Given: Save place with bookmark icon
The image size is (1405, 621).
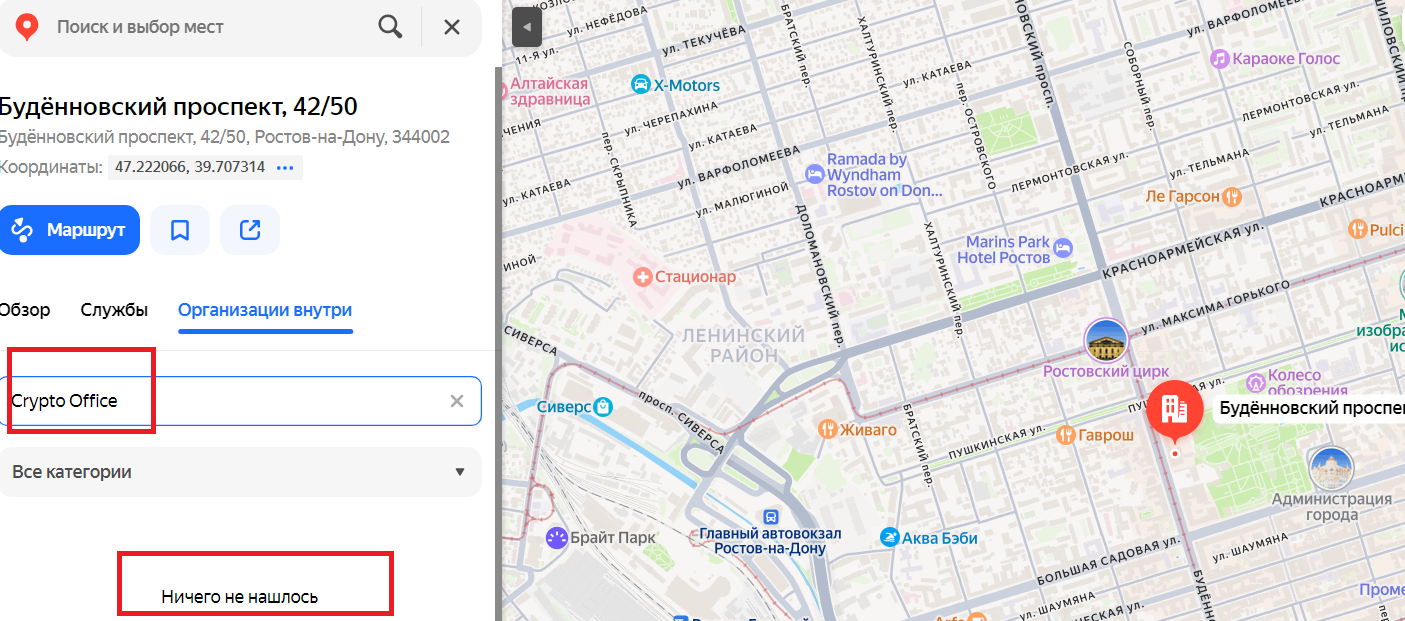Looking at the screenshot, I should click(x=180, y=230).
